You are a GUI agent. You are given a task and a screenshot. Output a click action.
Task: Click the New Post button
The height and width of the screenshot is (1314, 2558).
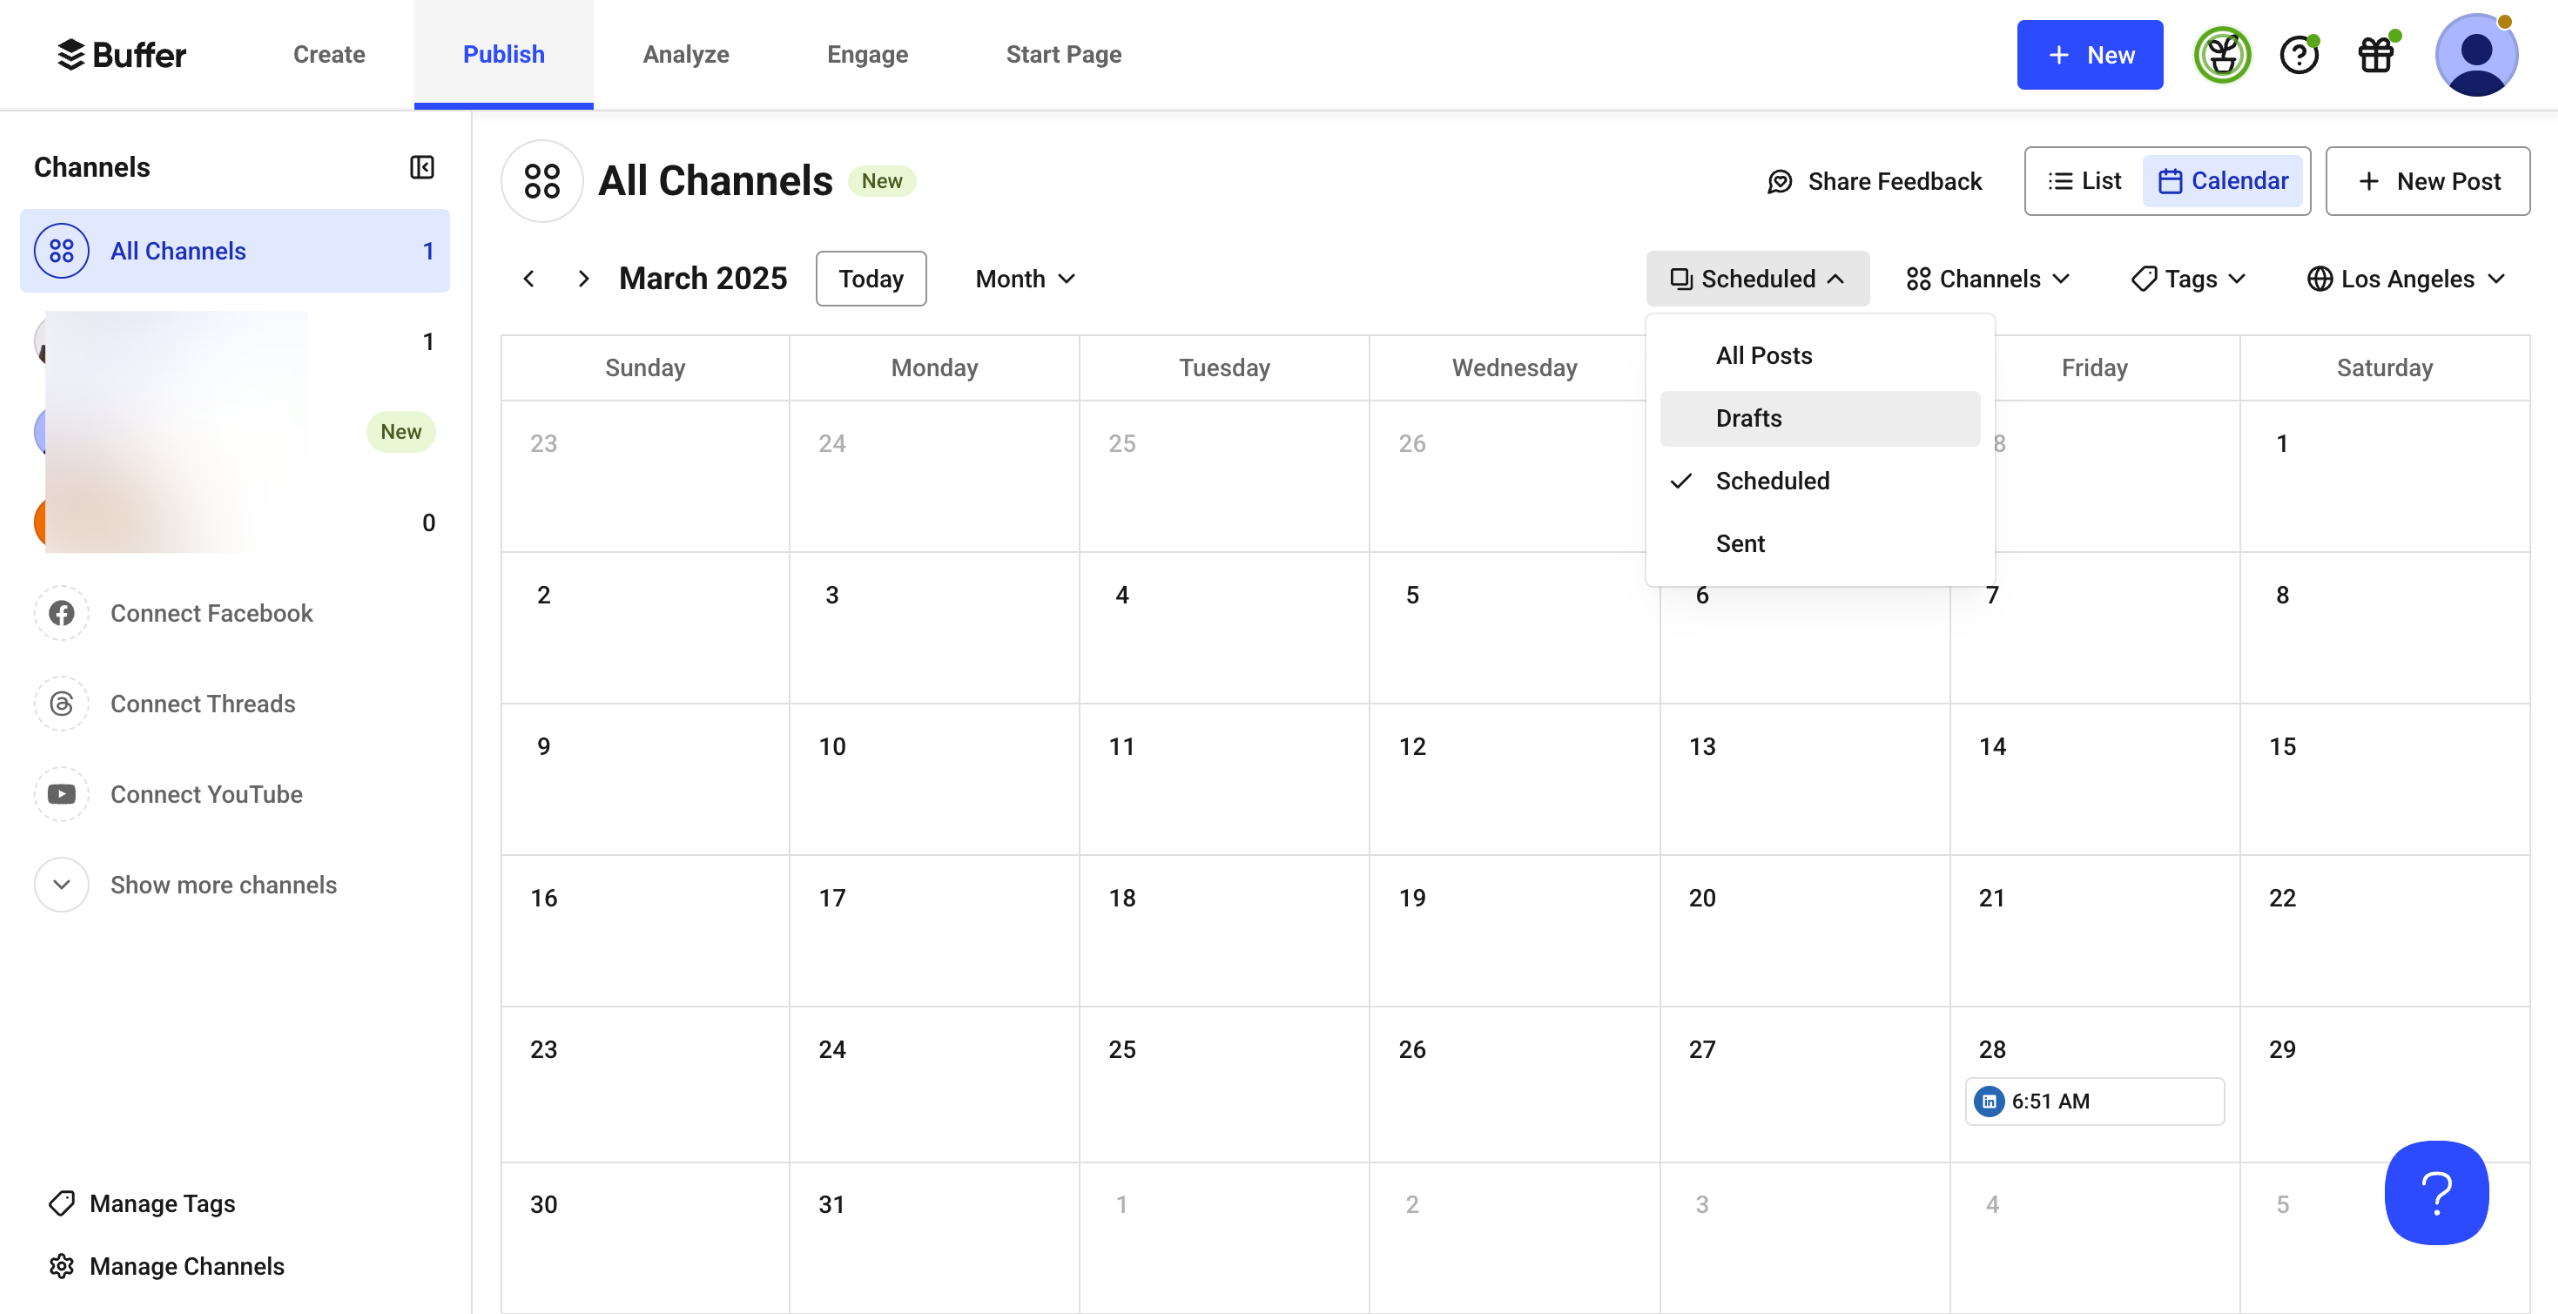[x=2427, y=181]
